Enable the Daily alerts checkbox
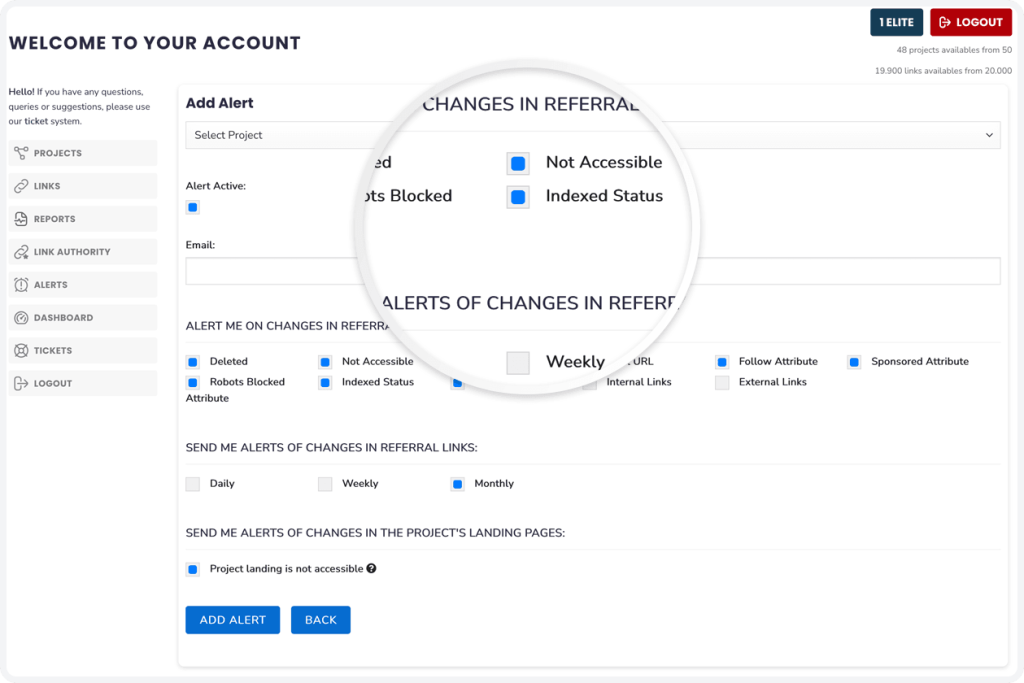This screenshot has height=683, width=1024. pos(193,484)
